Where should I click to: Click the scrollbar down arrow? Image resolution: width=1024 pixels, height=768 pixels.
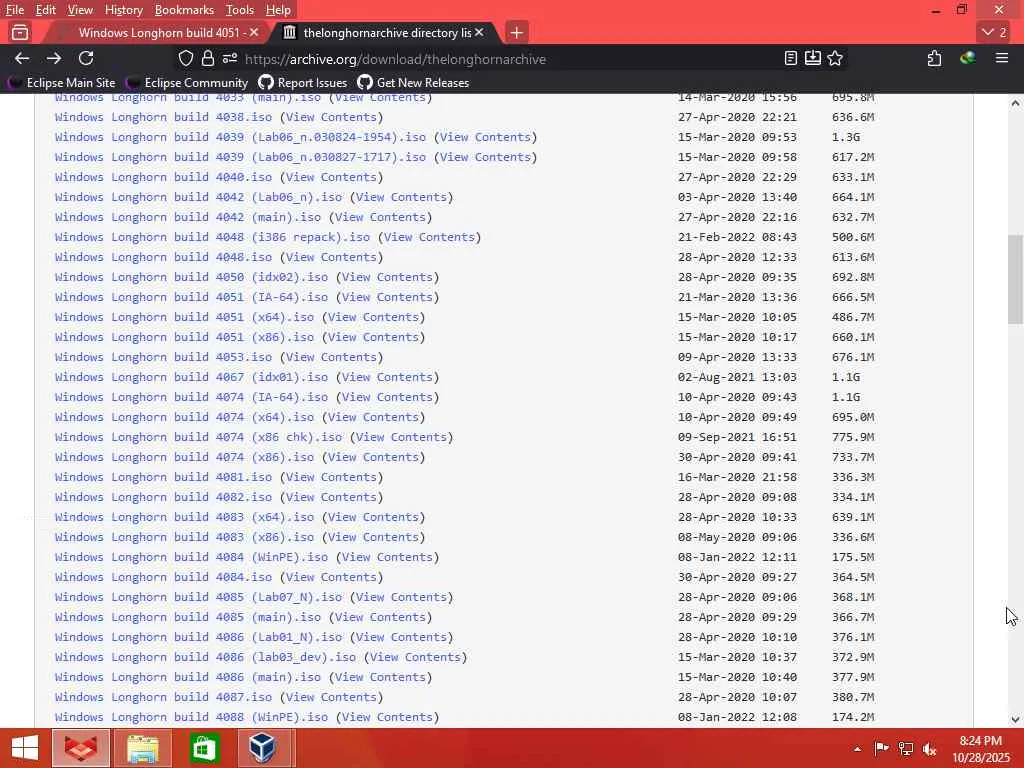click(x=1015, y=719)
